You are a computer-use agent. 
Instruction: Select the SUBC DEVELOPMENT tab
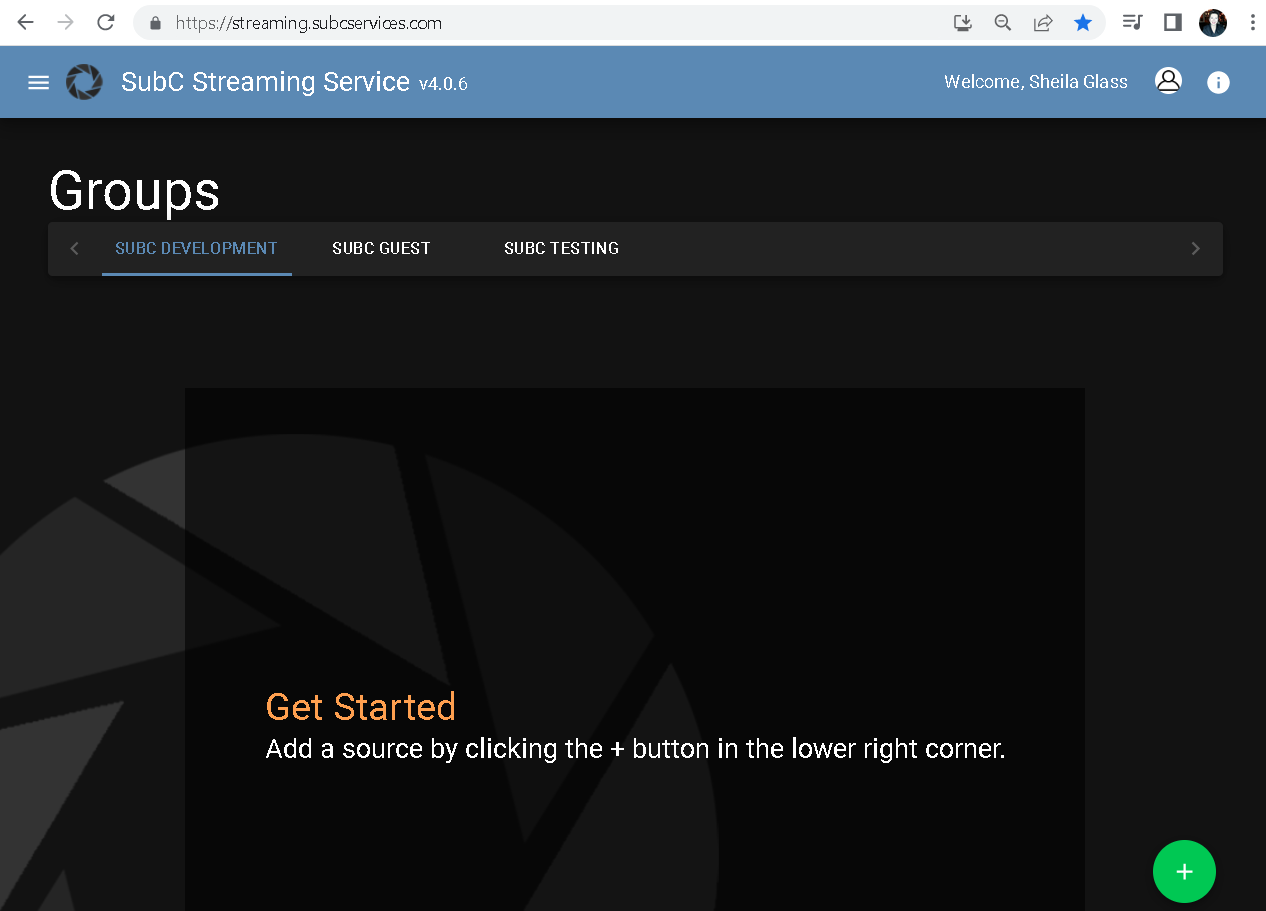196,248
